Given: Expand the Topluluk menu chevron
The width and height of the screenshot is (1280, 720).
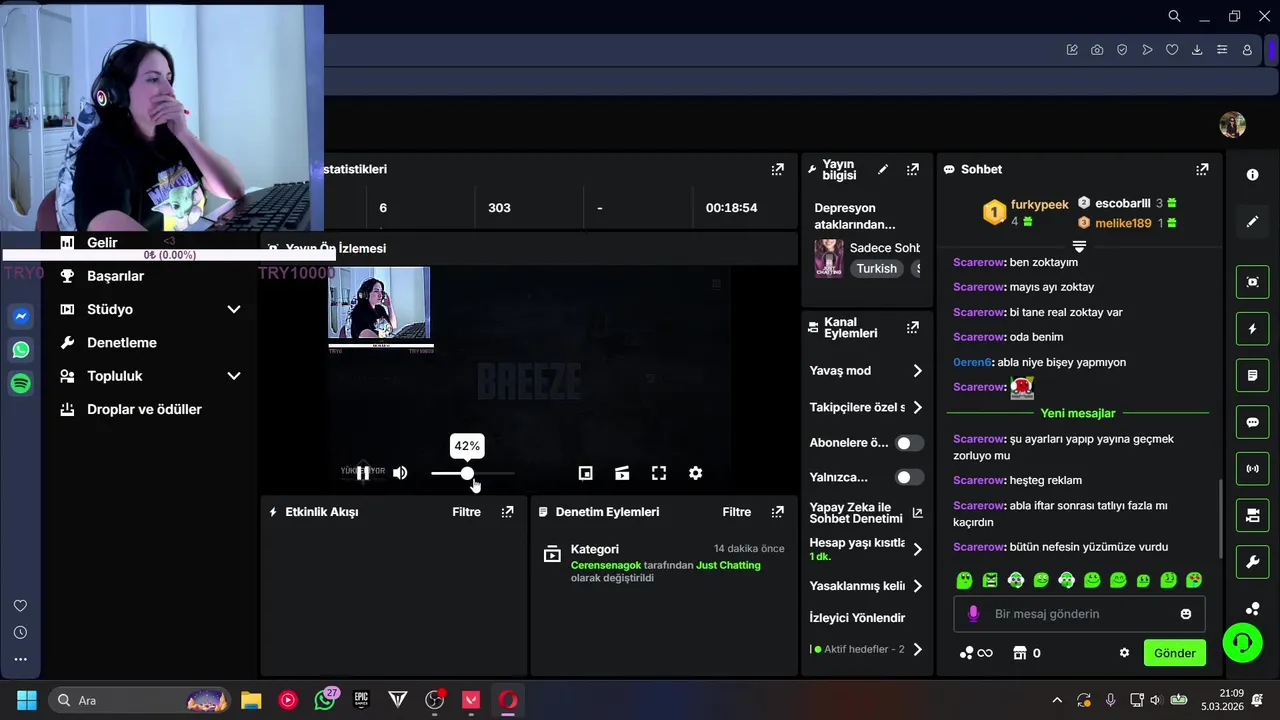Looking at the screenshot, I should tap(234, 376).
